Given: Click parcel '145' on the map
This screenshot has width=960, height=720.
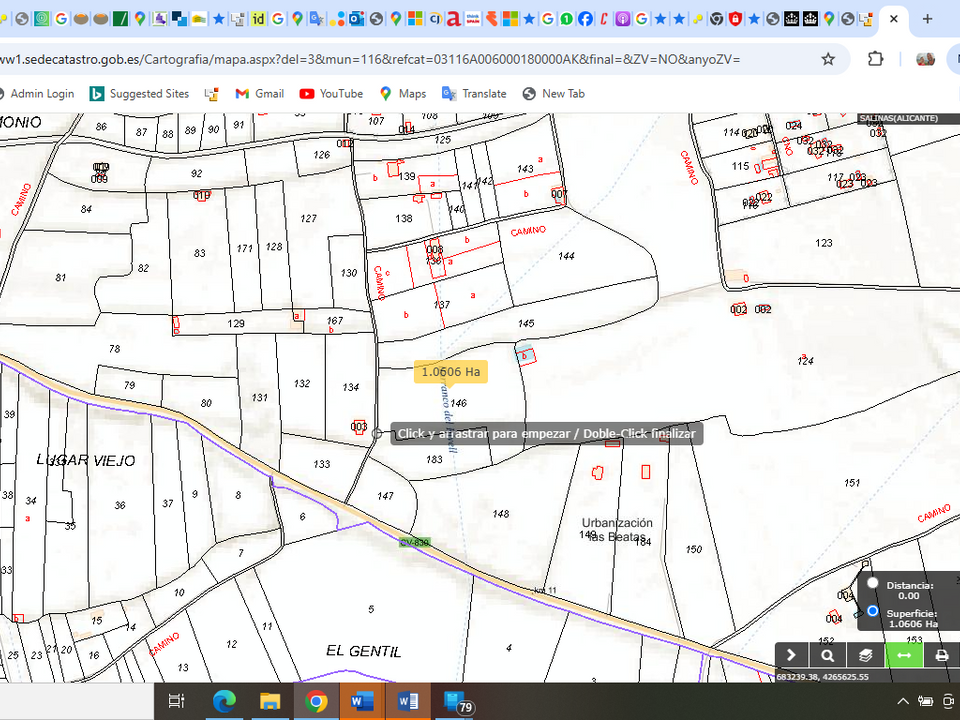Looking at the screenshot, I should pyautogui.click(x=526, y=323).
